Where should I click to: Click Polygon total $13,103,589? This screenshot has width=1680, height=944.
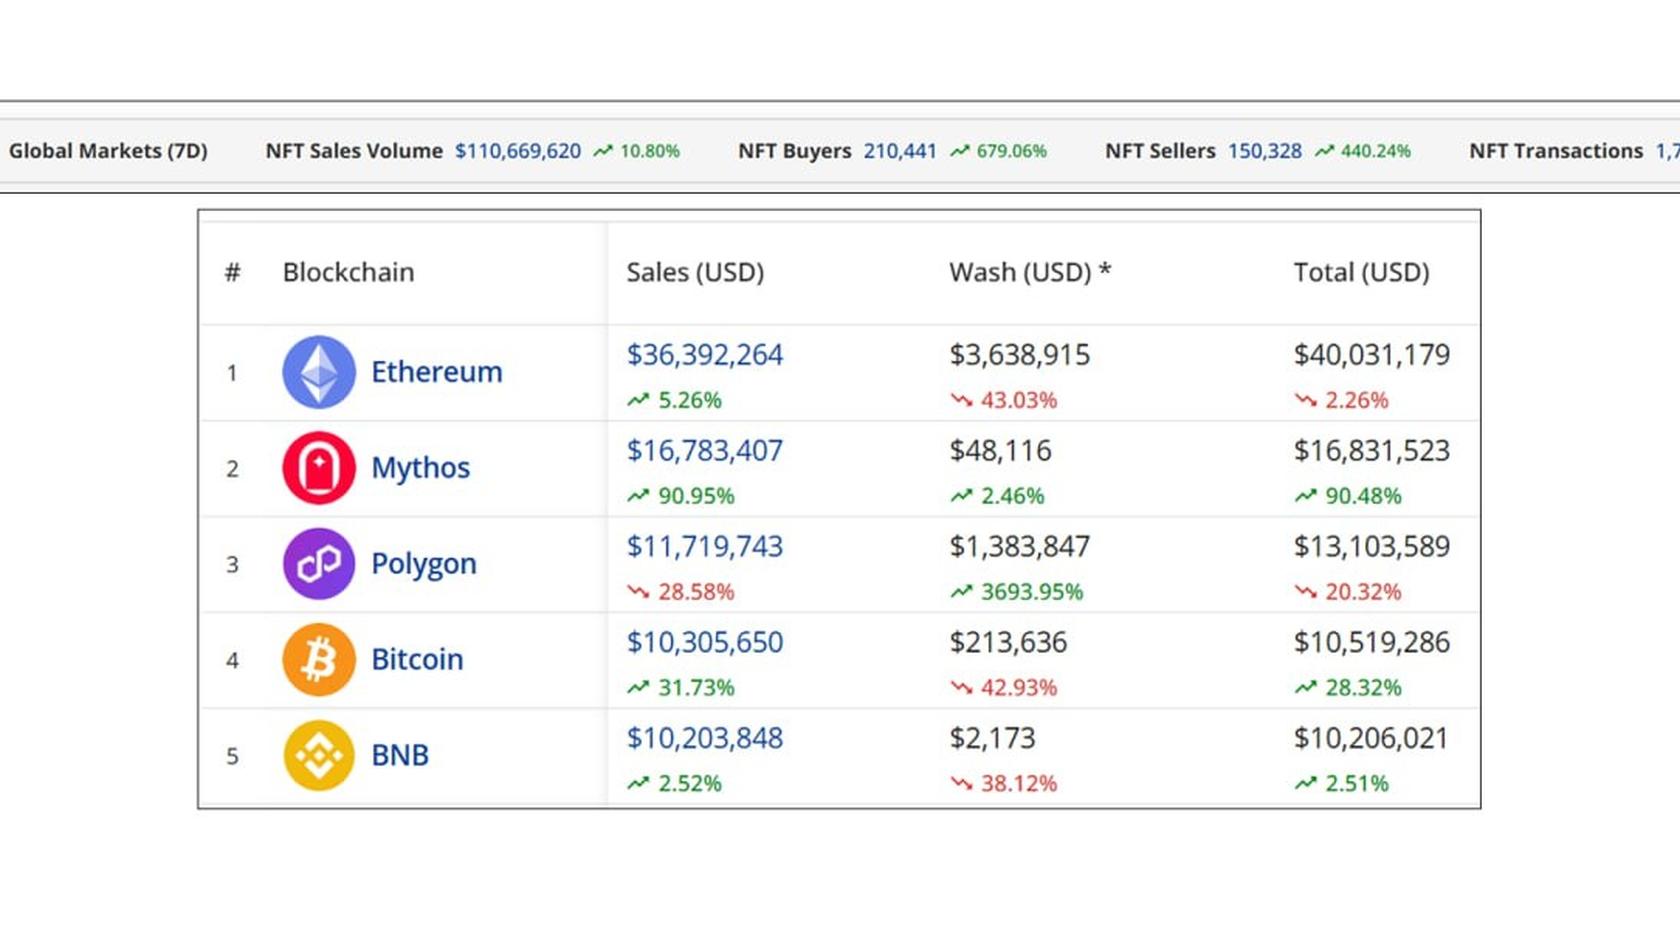(1372, 547)
